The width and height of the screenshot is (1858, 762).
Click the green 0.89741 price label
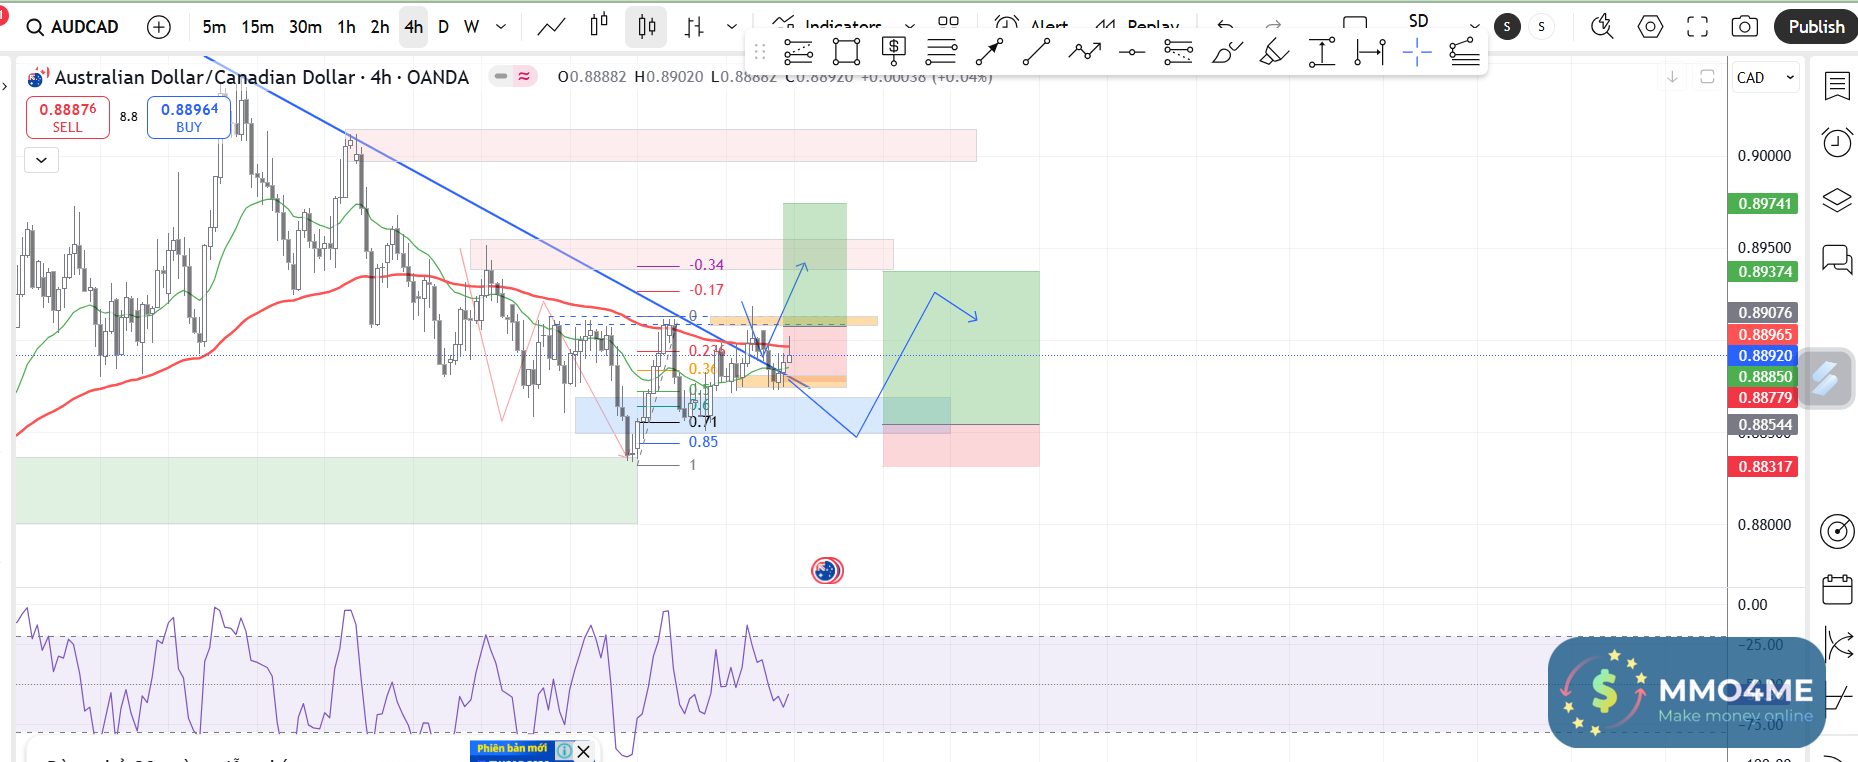(x=1763, y=204)
